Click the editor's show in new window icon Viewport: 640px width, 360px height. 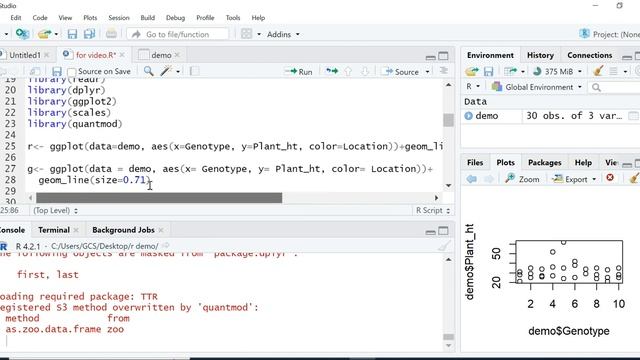35,71
